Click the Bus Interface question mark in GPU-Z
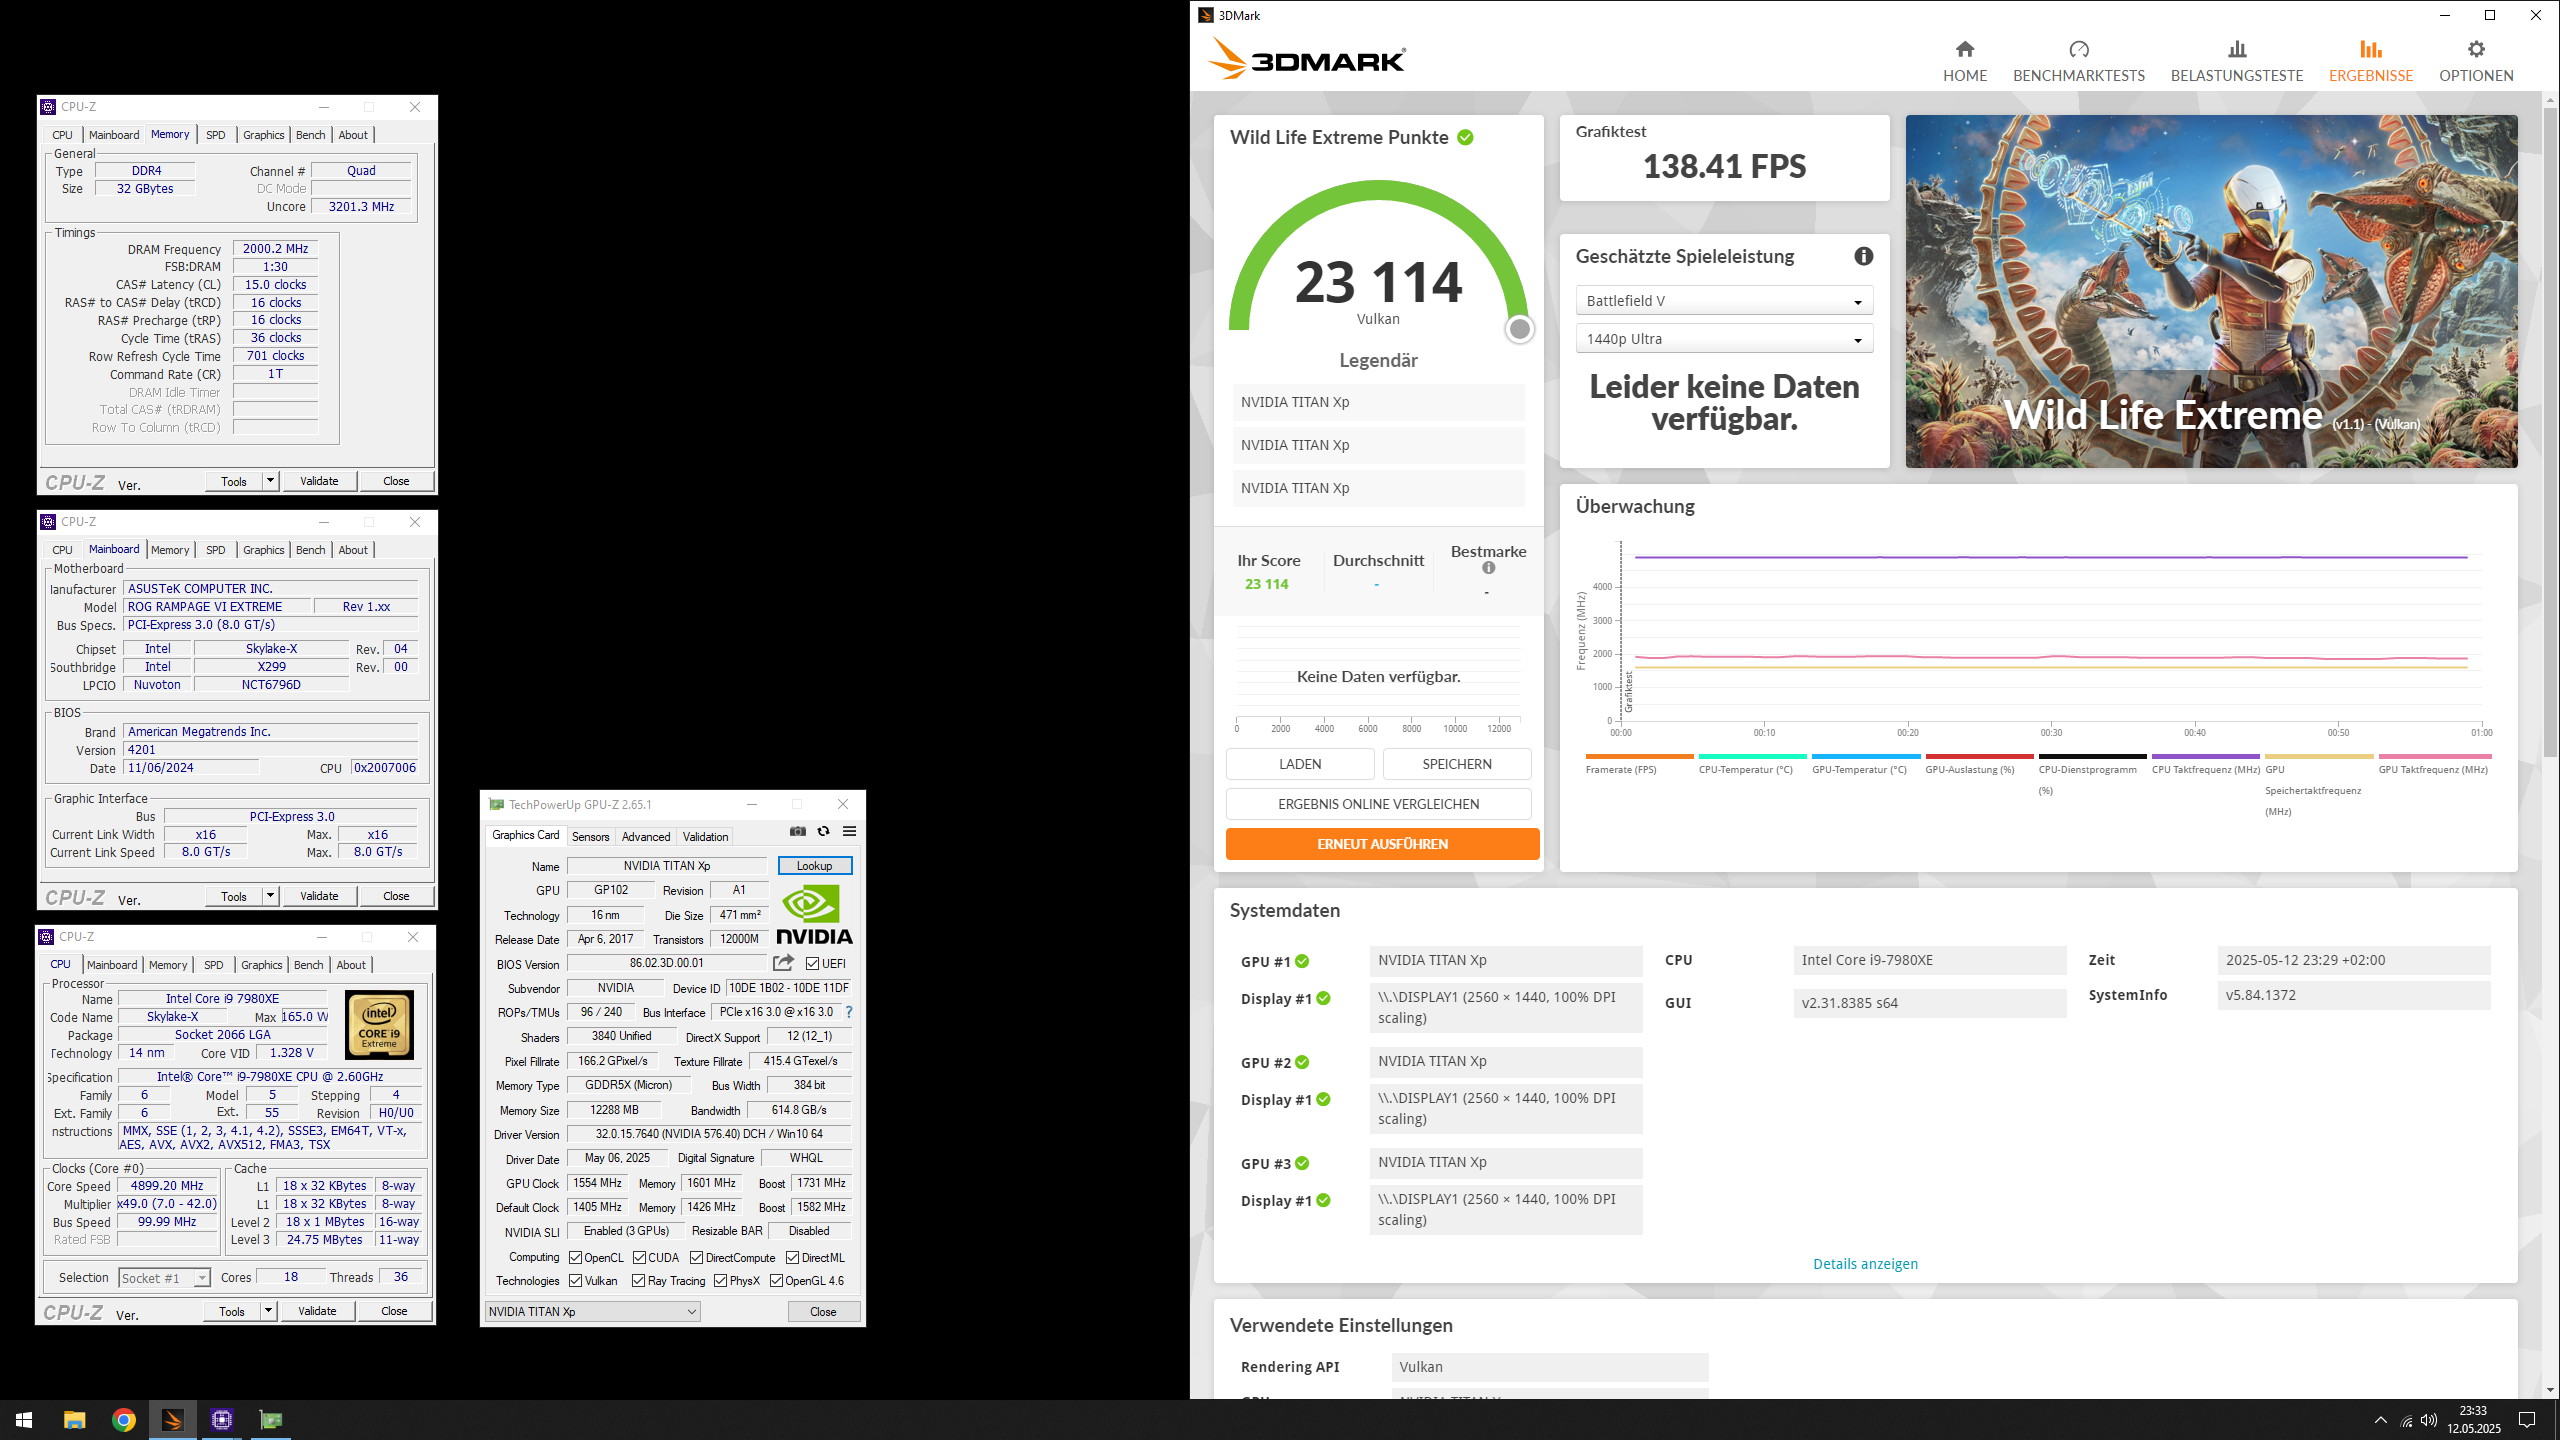The image size is (2560, 1440). point(849,1012)
